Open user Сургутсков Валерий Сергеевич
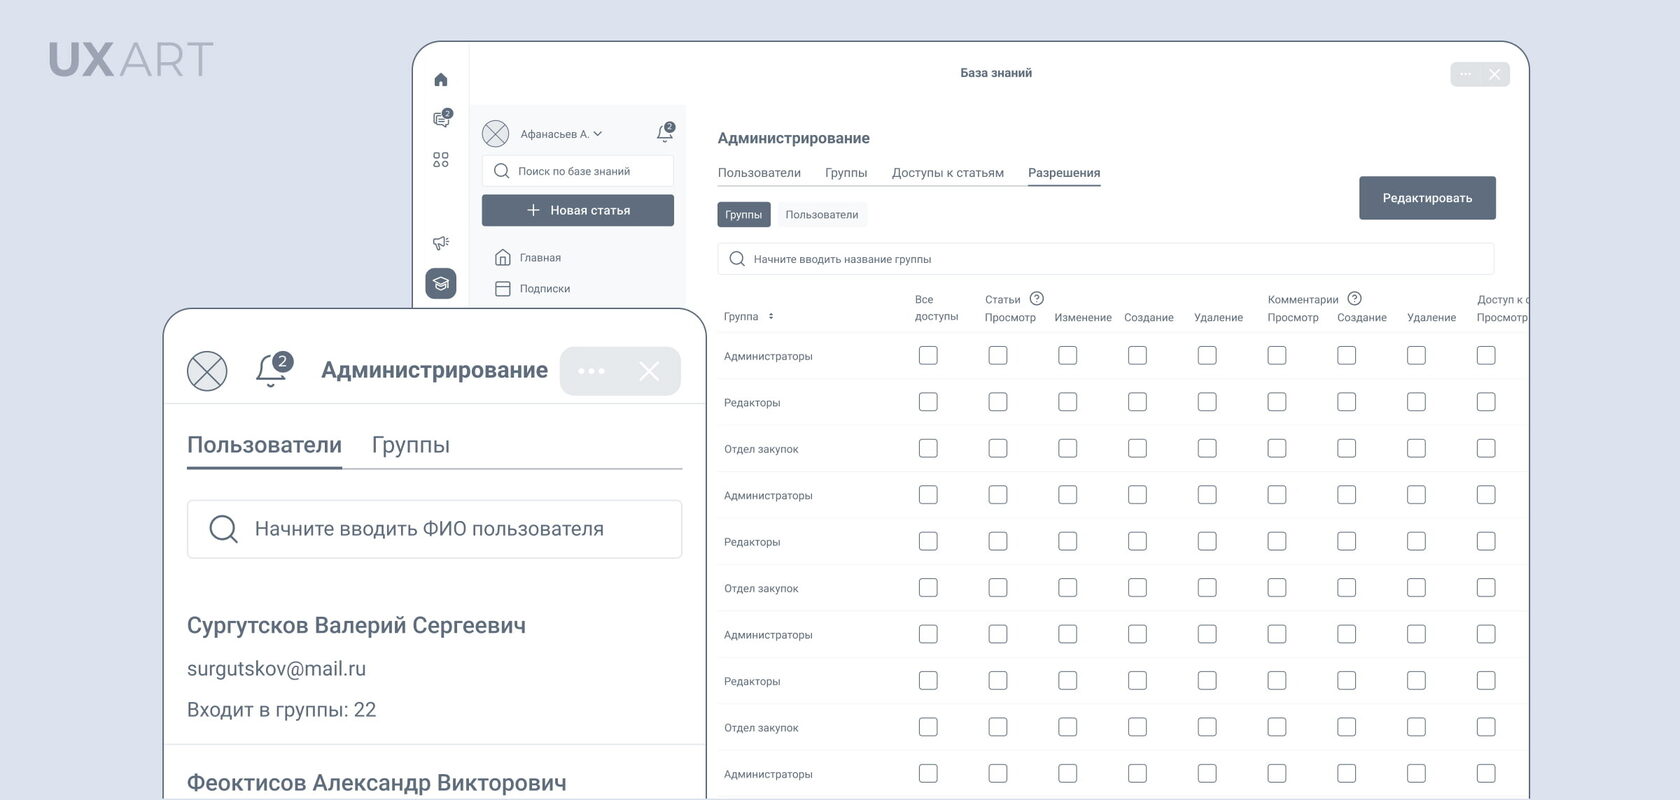Image resolution: width=1680 pixels, height=800 pixels. pyautogui.click(x=356, y=626)
